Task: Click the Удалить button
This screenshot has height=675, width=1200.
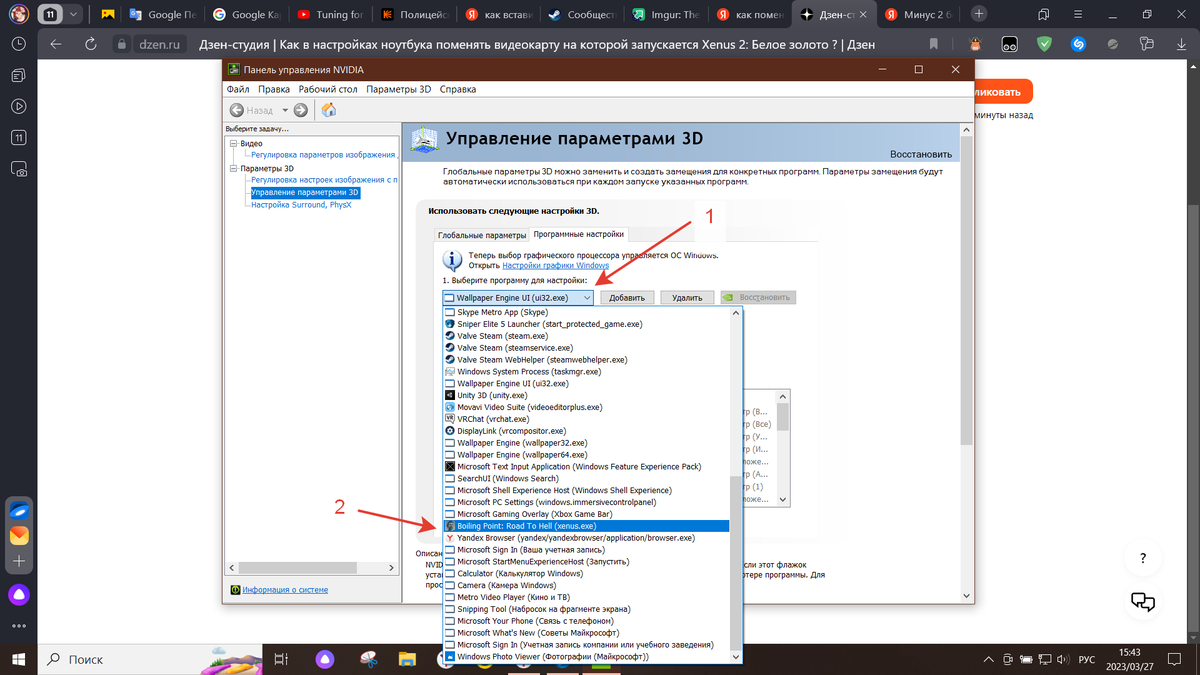Action: click(x=687, y=298)
